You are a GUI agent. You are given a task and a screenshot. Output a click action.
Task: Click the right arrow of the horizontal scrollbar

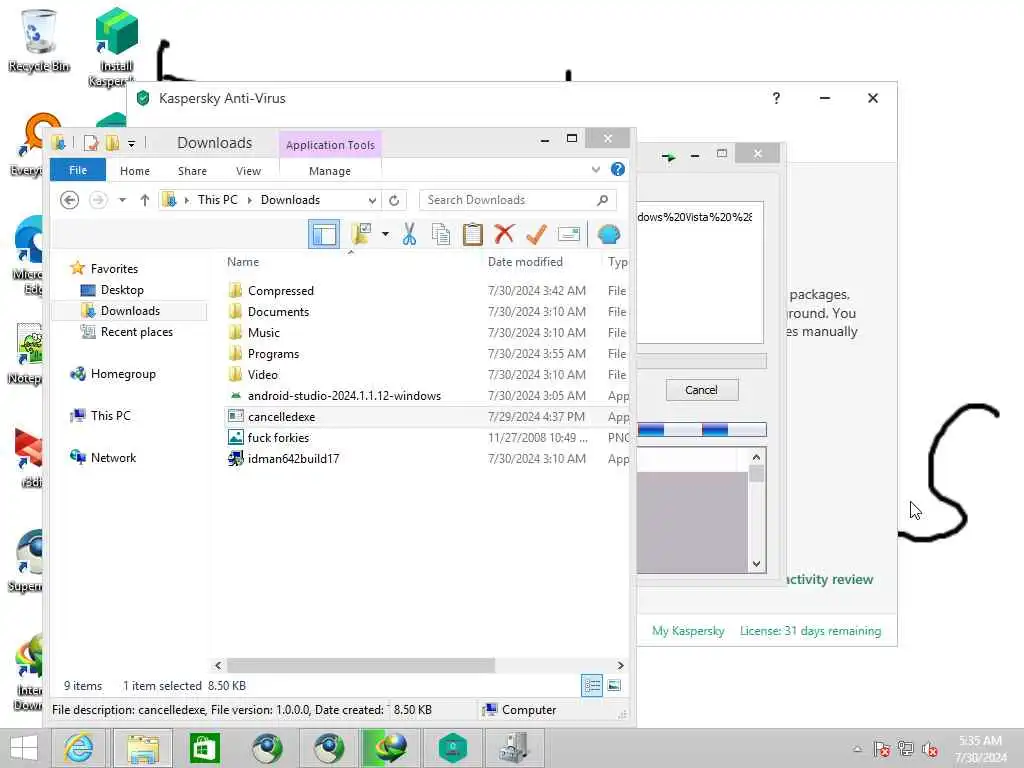(620, 665)
